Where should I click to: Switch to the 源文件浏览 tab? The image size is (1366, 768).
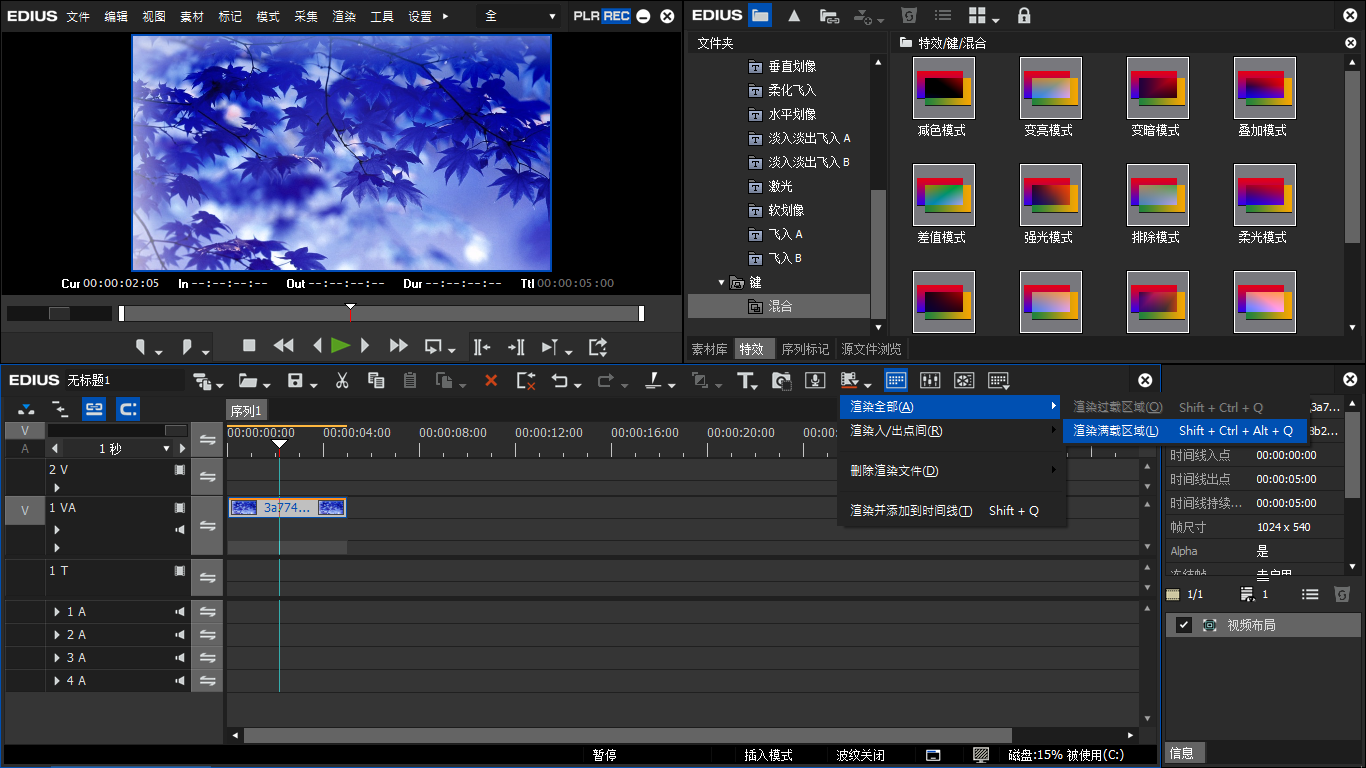coord(871,349)
